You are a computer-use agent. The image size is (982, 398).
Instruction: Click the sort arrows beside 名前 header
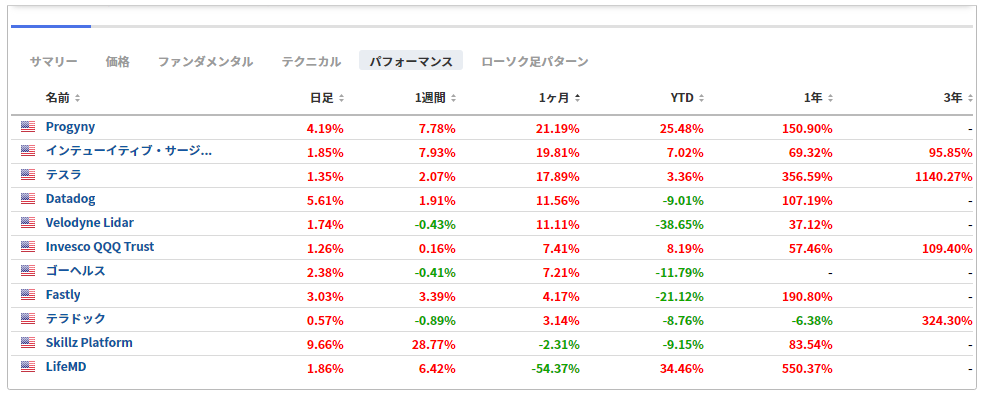tap(78, 98)
